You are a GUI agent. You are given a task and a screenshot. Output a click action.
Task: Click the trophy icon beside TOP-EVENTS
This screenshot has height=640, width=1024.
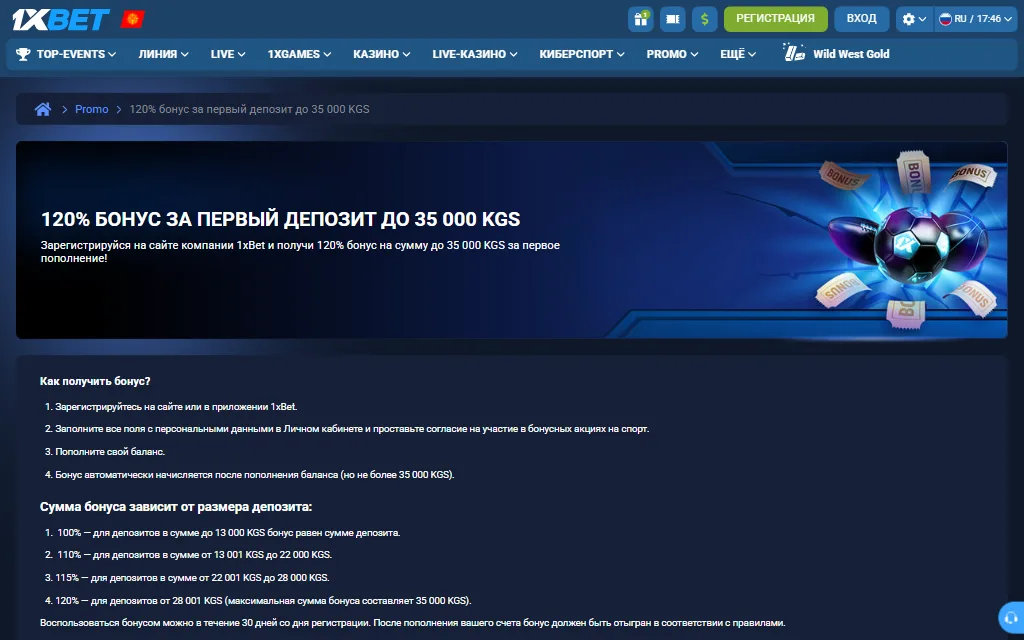(x=23, y=54)
